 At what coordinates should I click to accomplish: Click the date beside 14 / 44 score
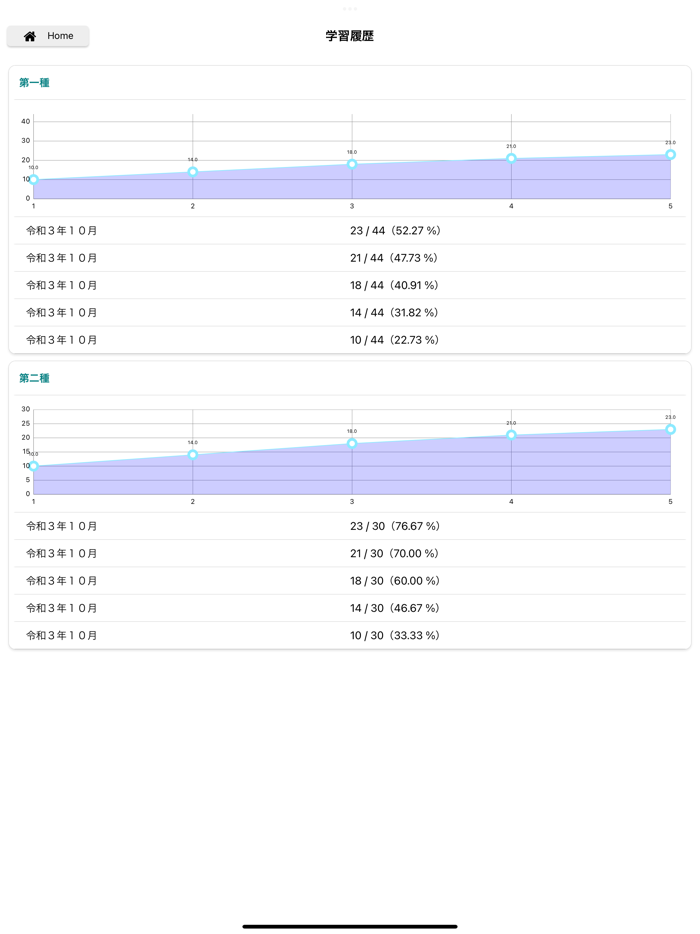(x=61, y=313)
